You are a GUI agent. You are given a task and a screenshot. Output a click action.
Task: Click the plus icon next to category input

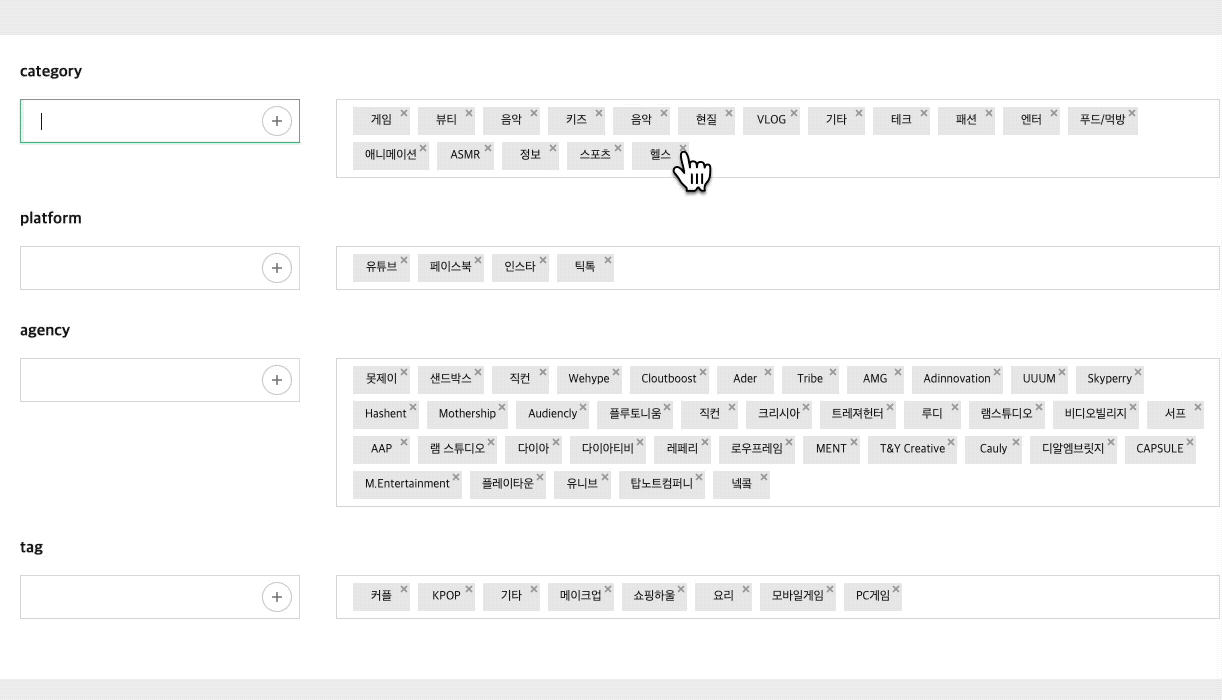(277, 120)
